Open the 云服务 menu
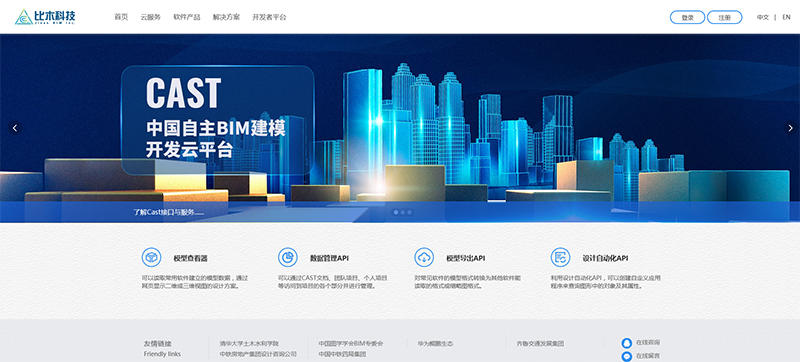The image size is (800, 362). coord(151,17)
